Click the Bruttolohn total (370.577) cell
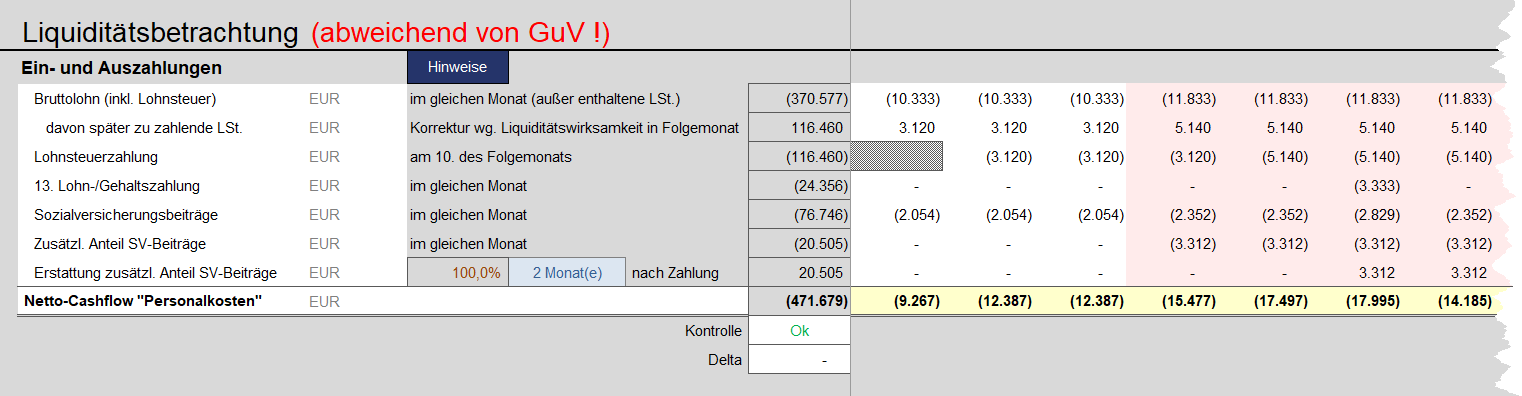The width and height of the screenshot is (1522, 396). tap(799, 99)
